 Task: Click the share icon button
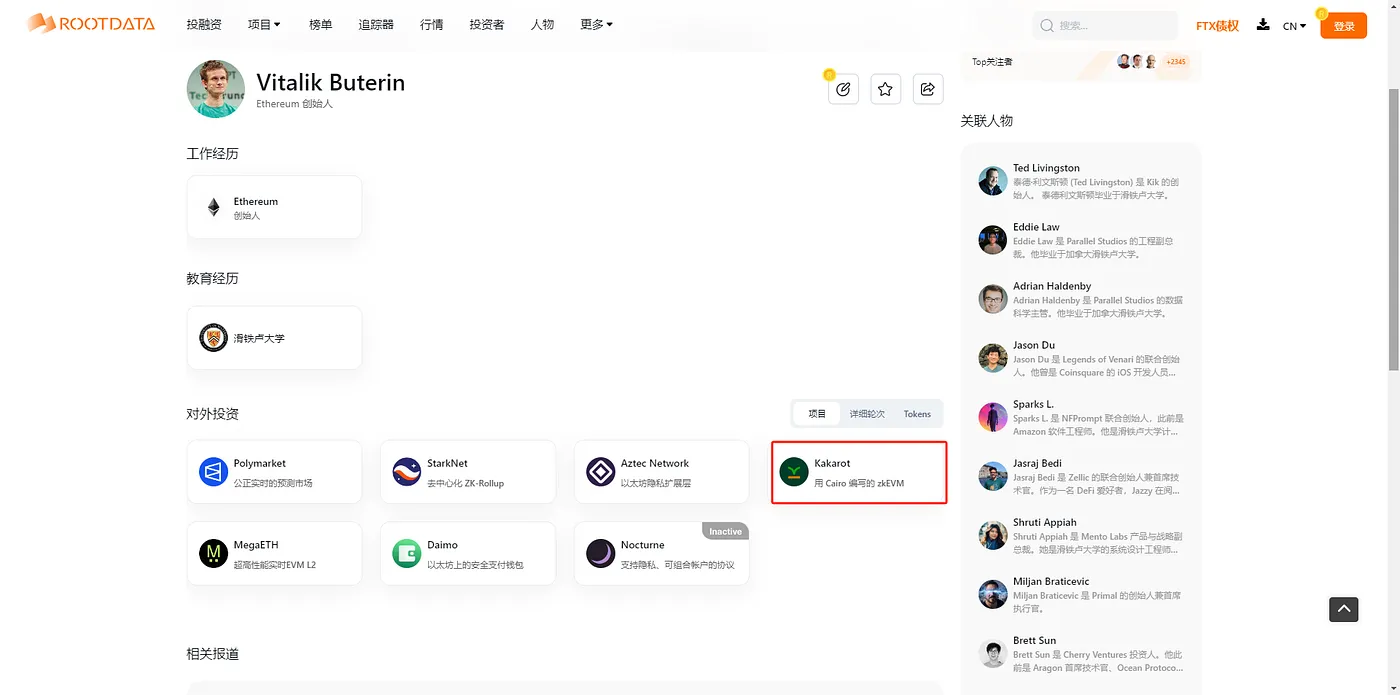(x=927, y=89)
